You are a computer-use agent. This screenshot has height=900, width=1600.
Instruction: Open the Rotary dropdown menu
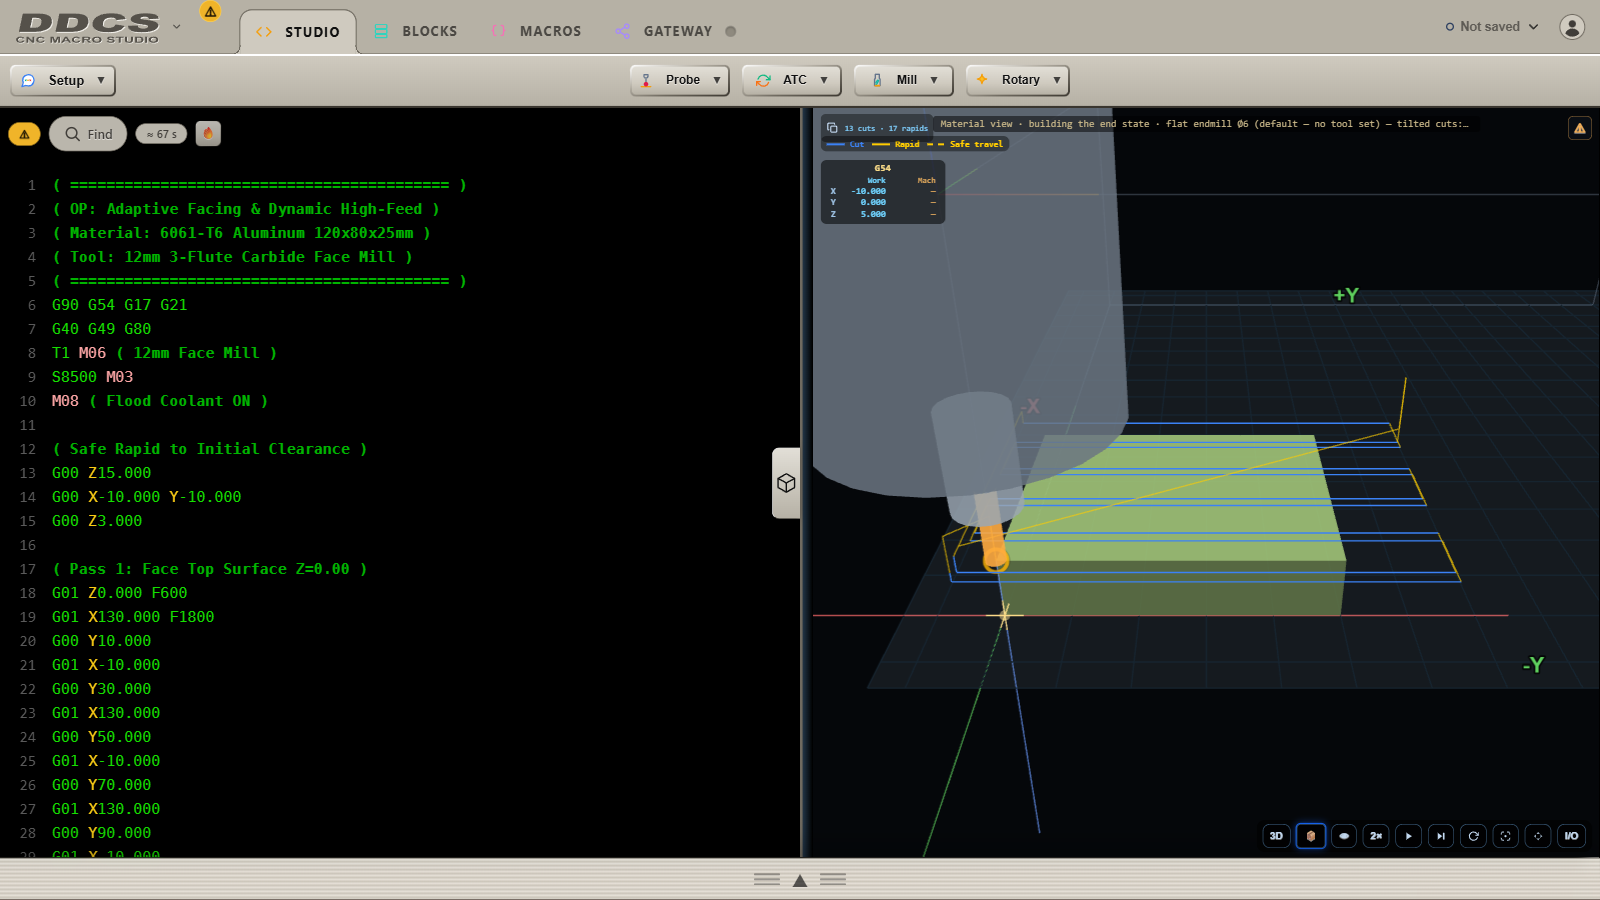coord(1018,80)
